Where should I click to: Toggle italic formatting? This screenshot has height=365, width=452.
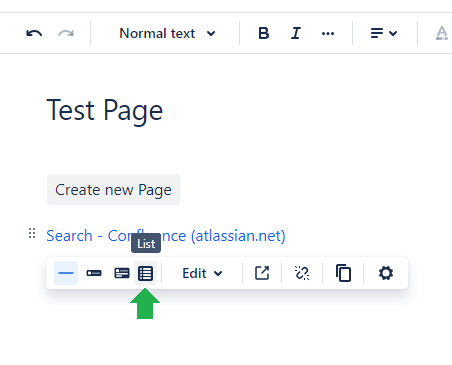click(296, 33)
